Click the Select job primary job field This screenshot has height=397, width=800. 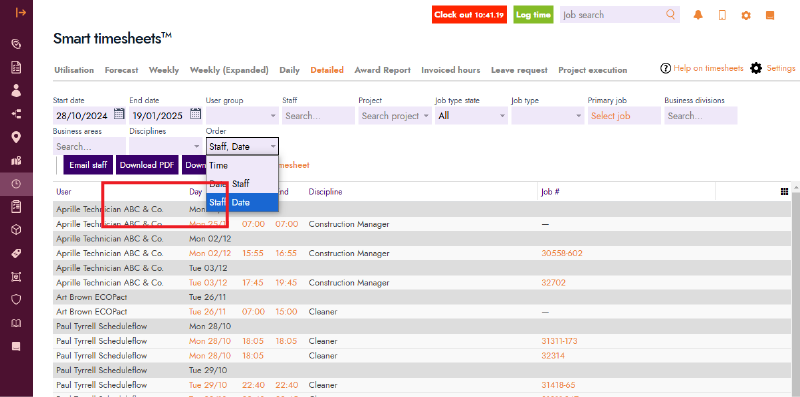[624, 116]
